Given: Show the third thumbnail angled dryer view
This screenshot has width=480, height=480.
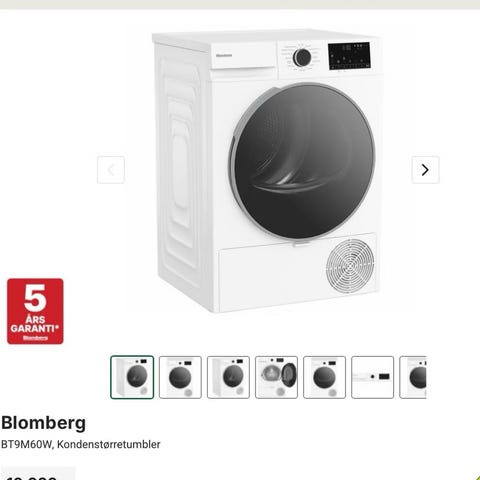Looking at the screenshot, I should (228, 377).
